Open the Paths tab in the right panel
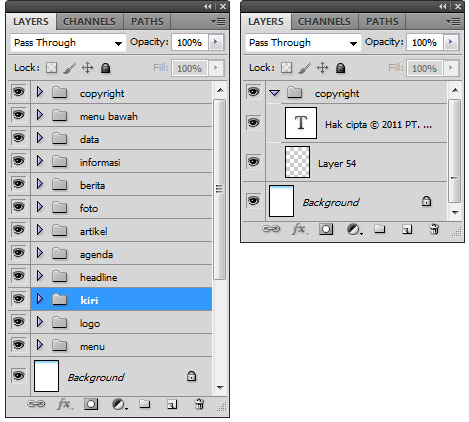This screenshot has width=469, height=422. click(382, 22)
